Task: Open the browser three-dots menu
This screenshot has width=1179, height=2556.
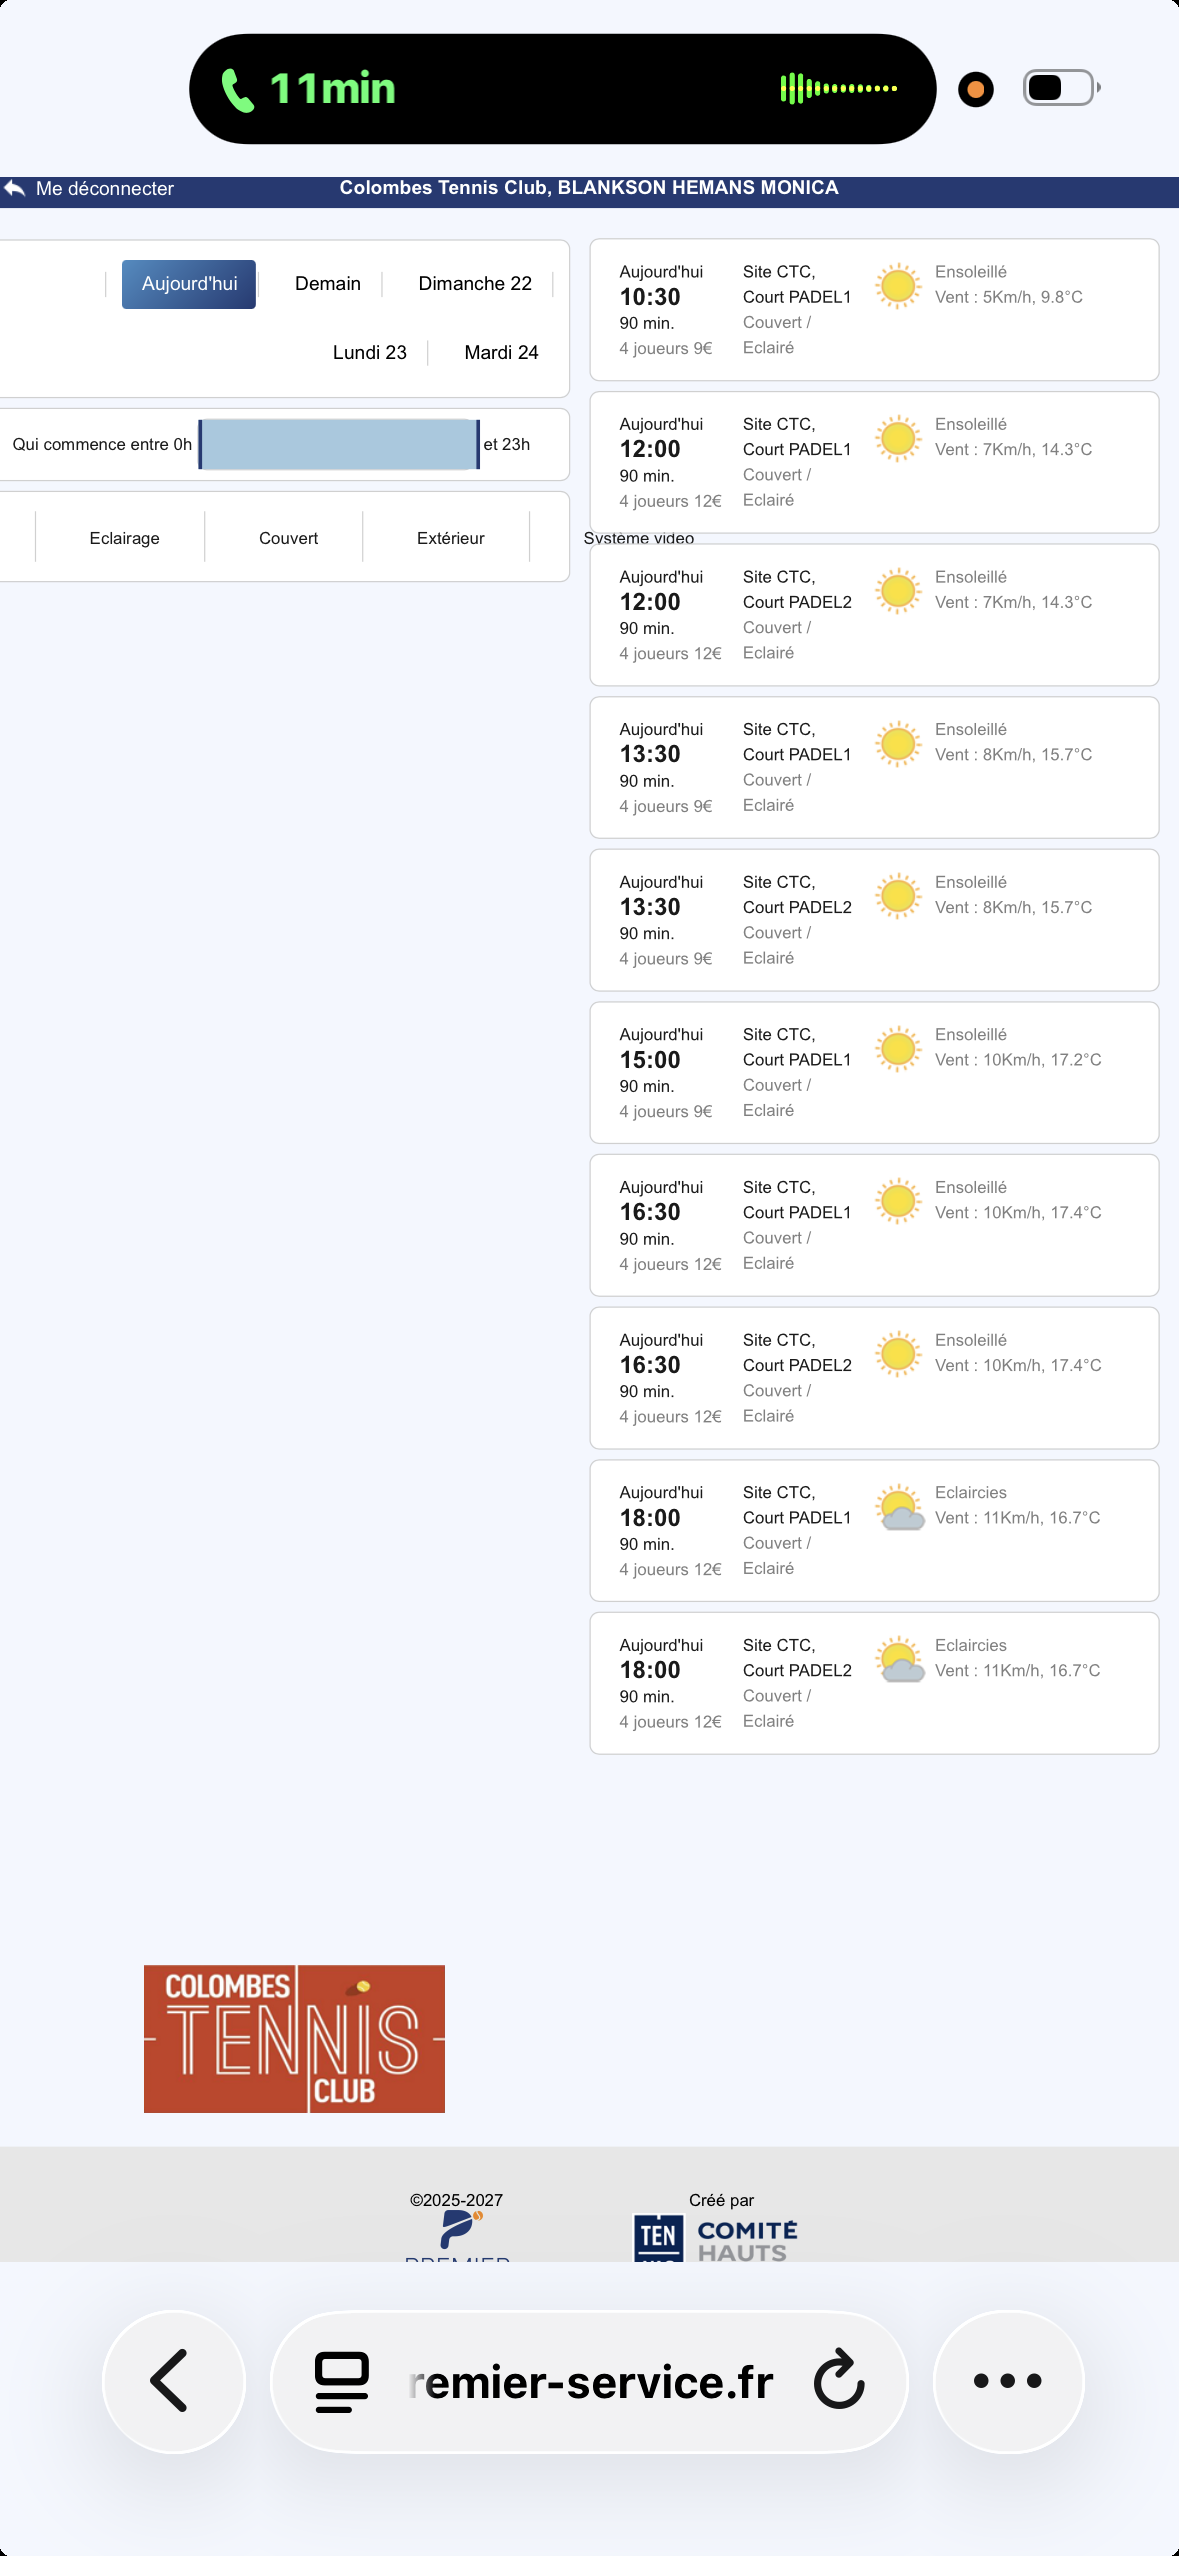Action: tap(1007, 2381)
